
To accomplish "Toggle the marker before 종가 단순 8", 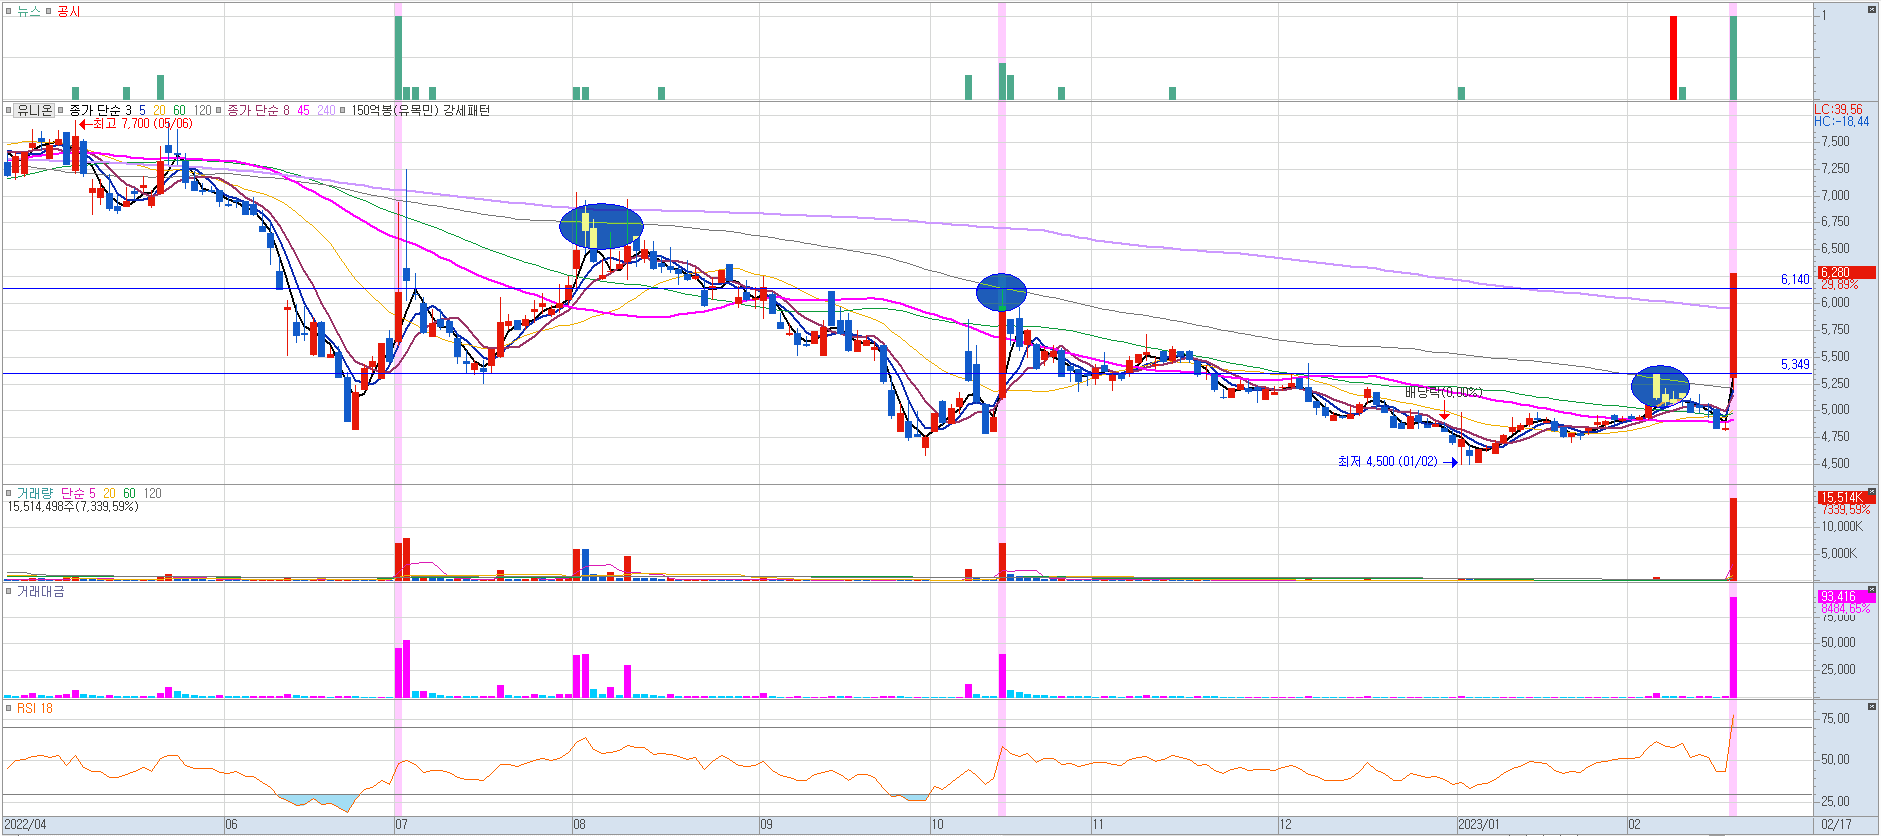I will 219,110.
